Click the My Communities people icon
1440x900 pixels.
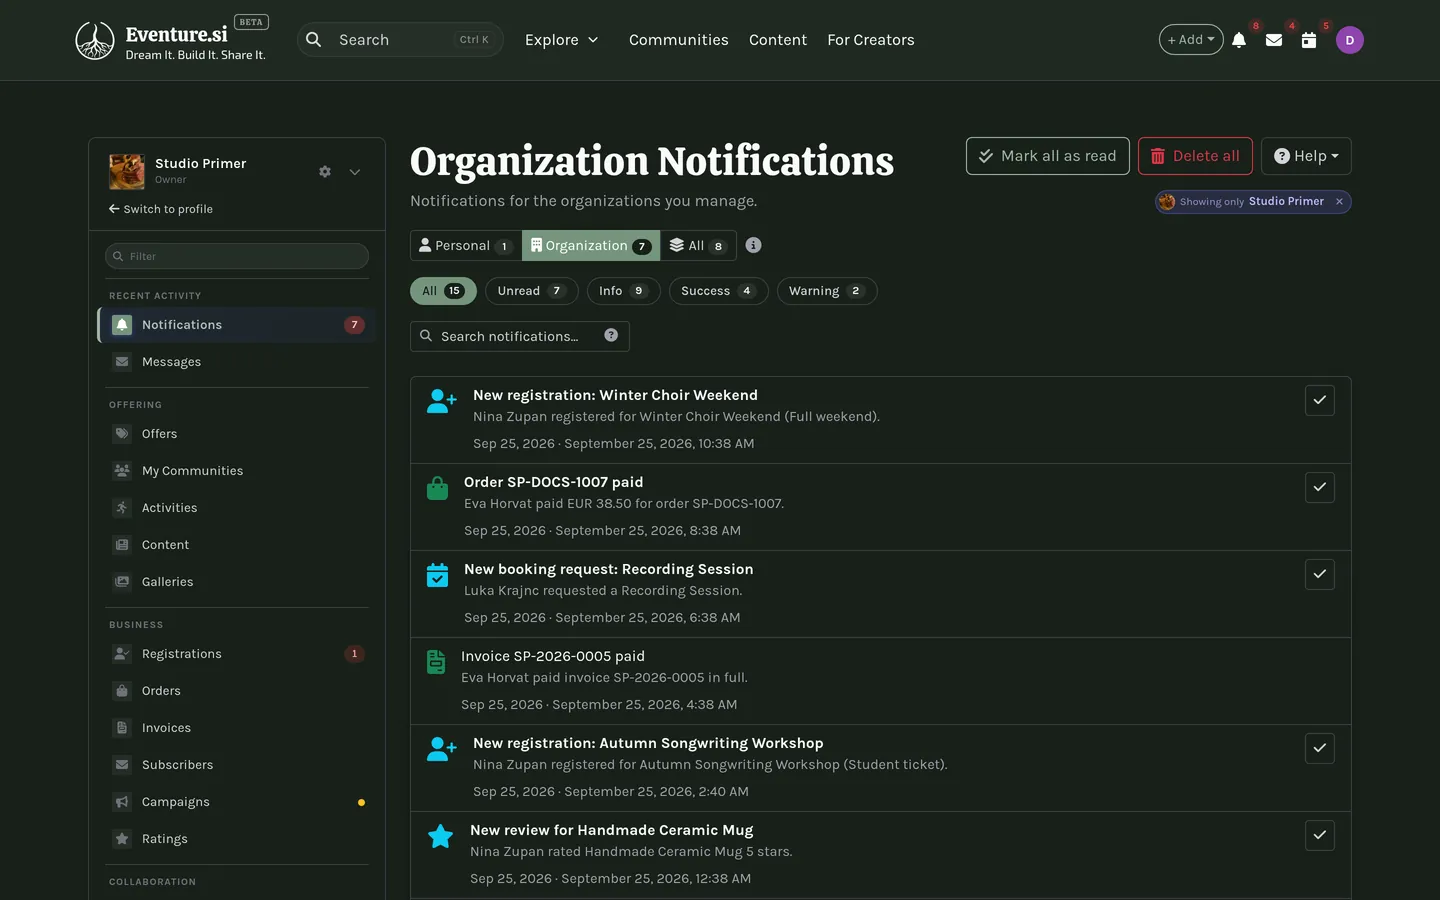coord(122,471)
